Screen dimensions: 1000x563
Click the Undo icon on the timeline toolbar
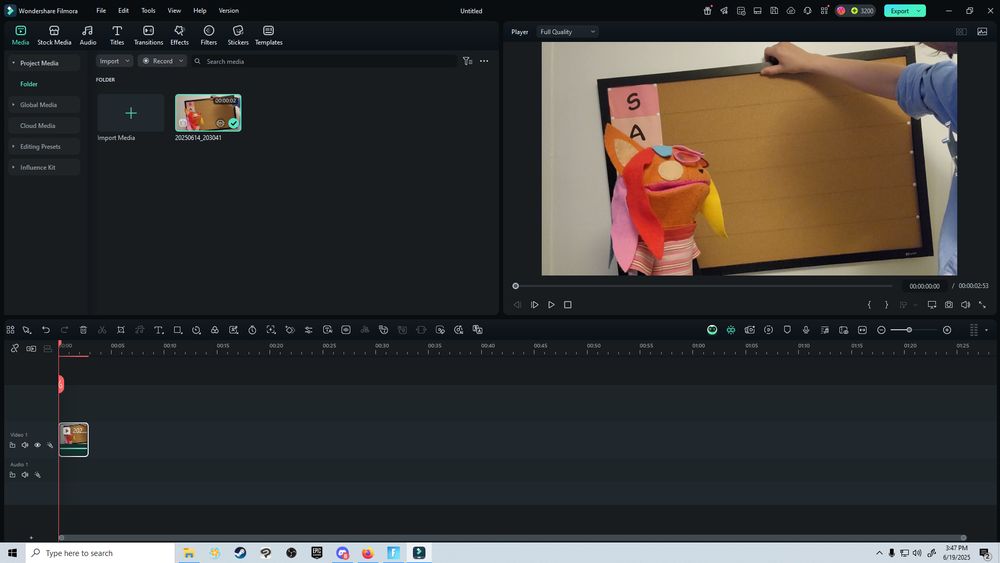[x=46, y=330]
